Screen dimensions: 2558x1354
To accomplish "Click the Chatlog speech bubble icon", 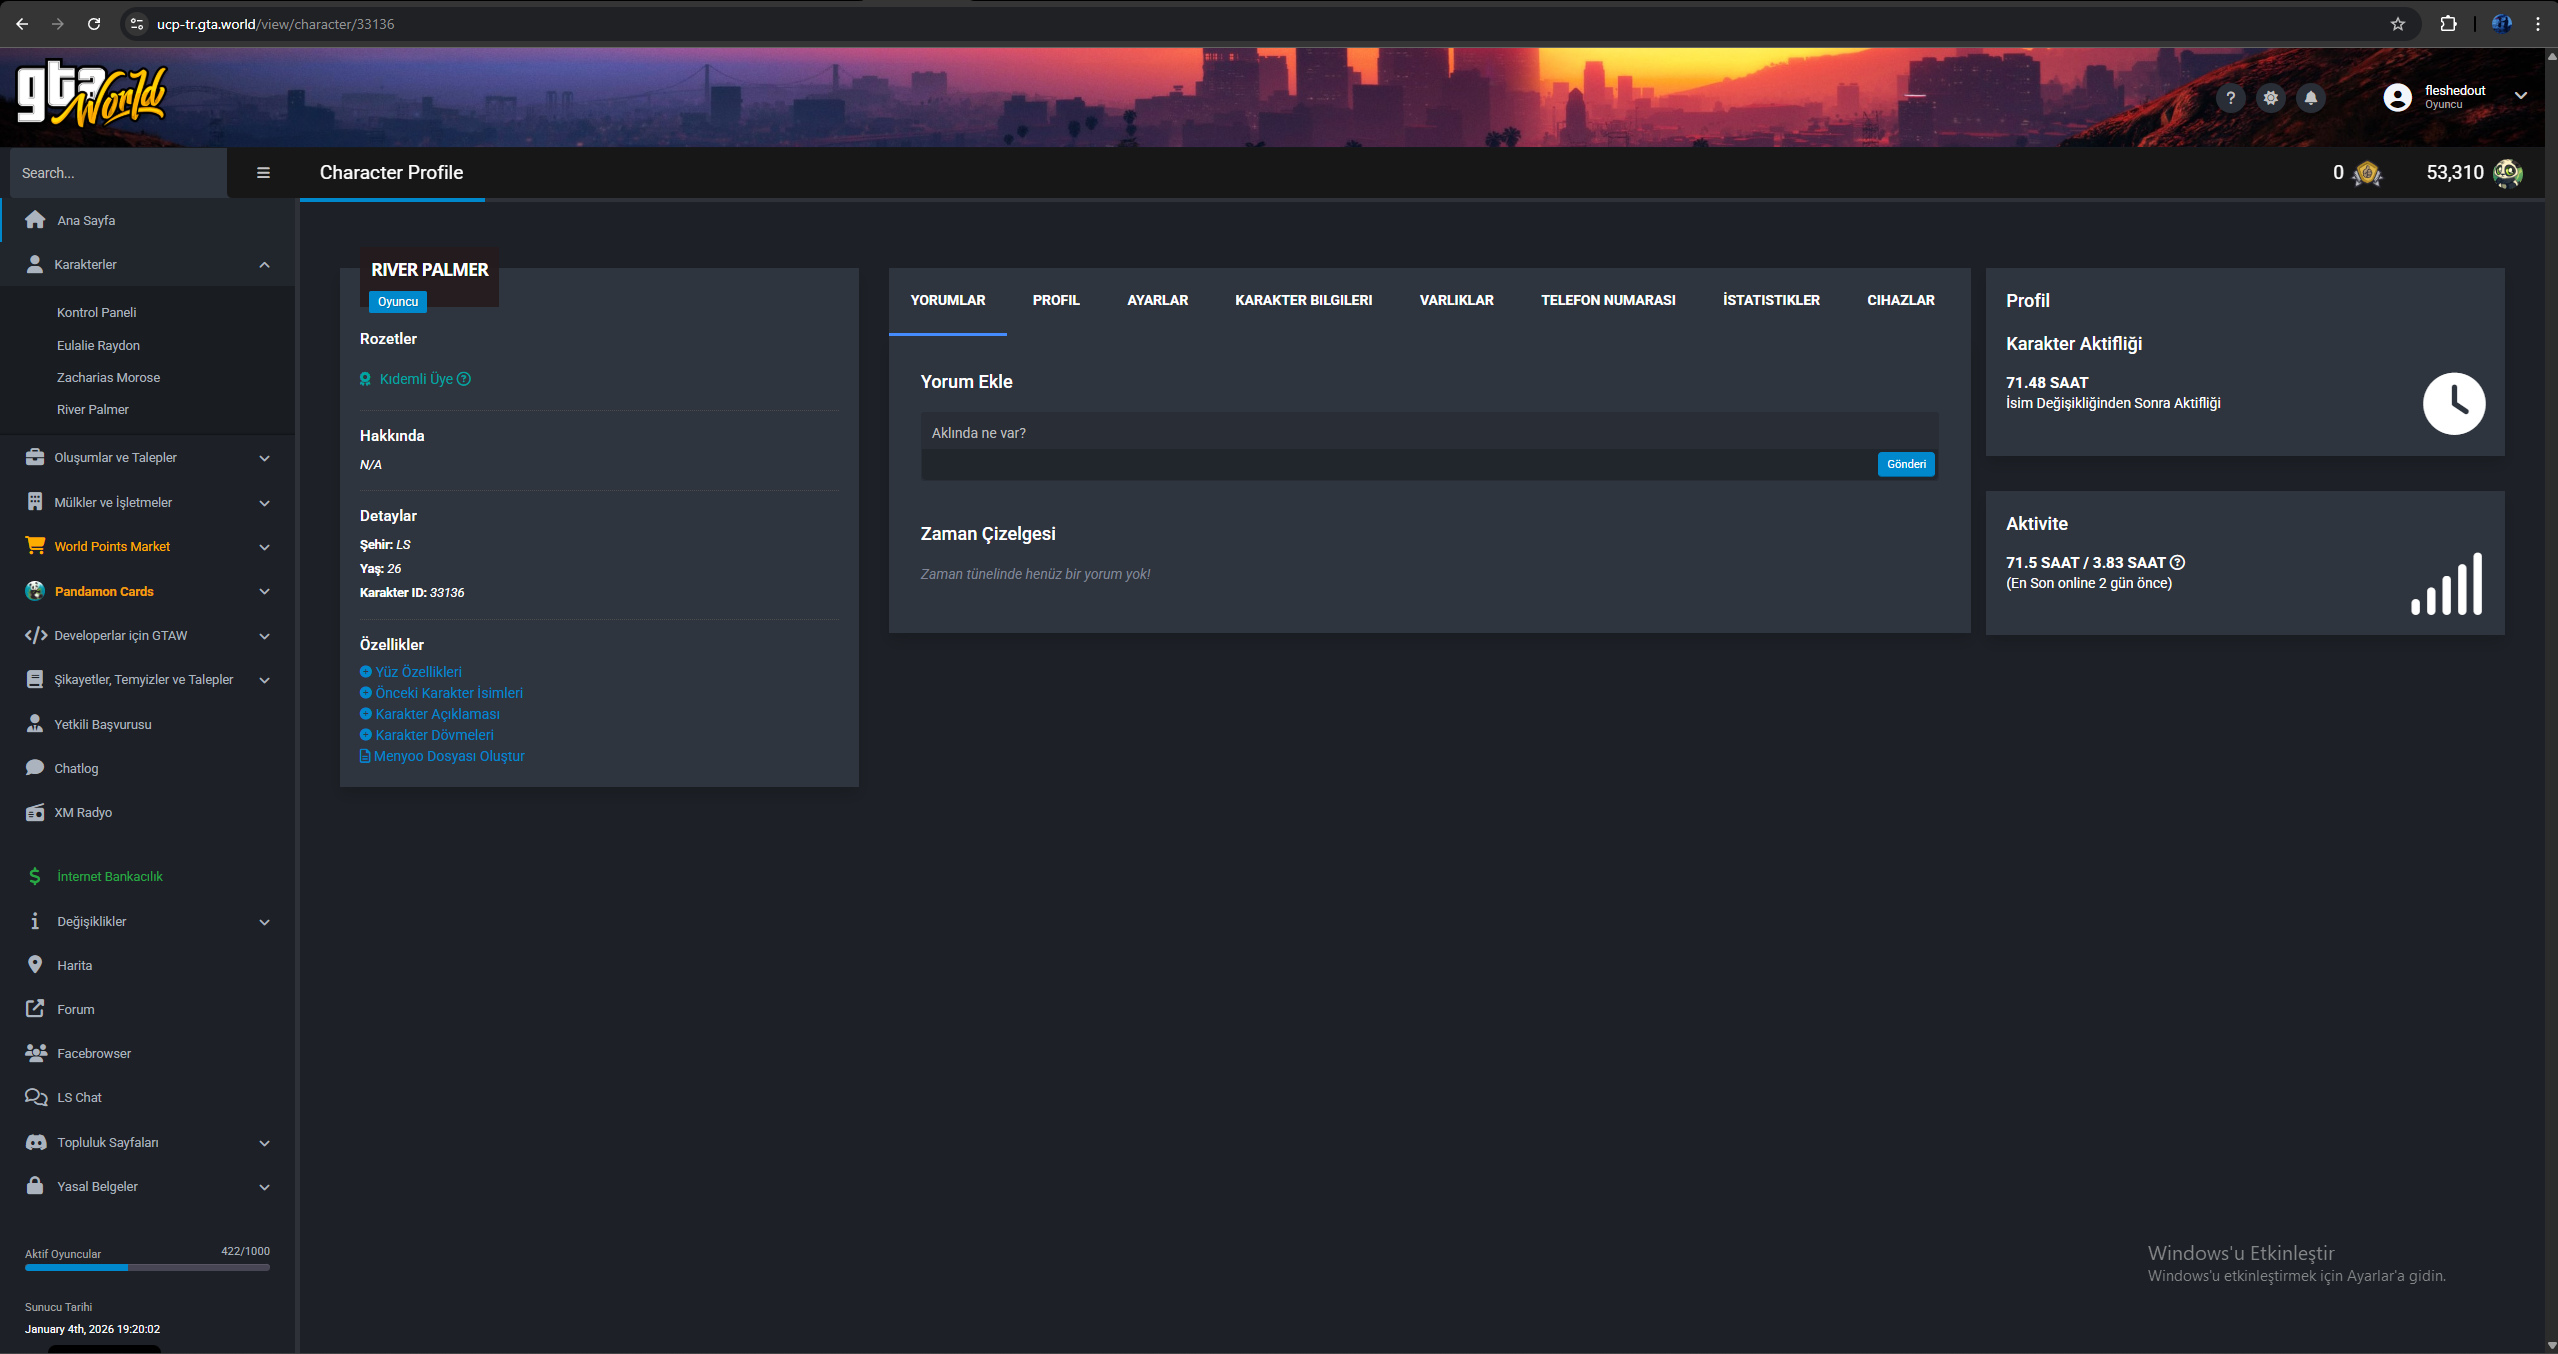I will [35, 768].
